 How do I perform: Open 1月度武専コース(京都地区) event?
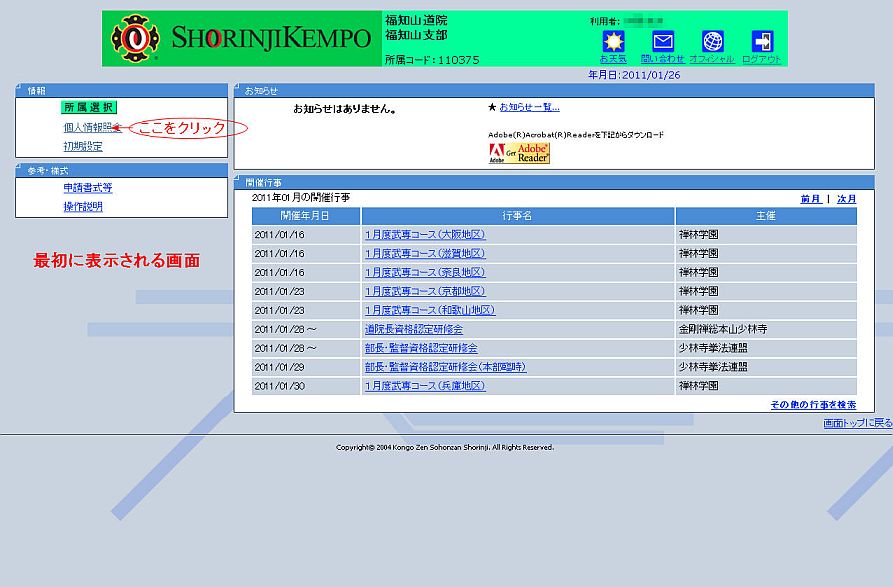click(425, 292)
